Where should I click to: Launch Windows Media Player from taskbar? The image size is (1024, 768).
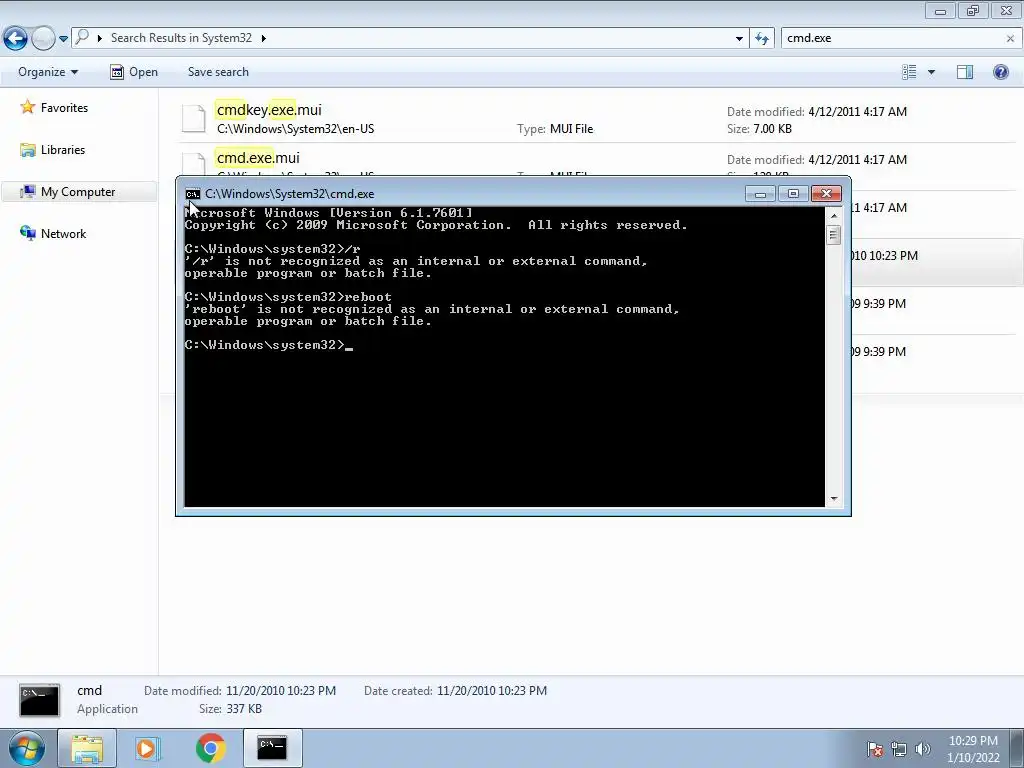coord(148,748)
